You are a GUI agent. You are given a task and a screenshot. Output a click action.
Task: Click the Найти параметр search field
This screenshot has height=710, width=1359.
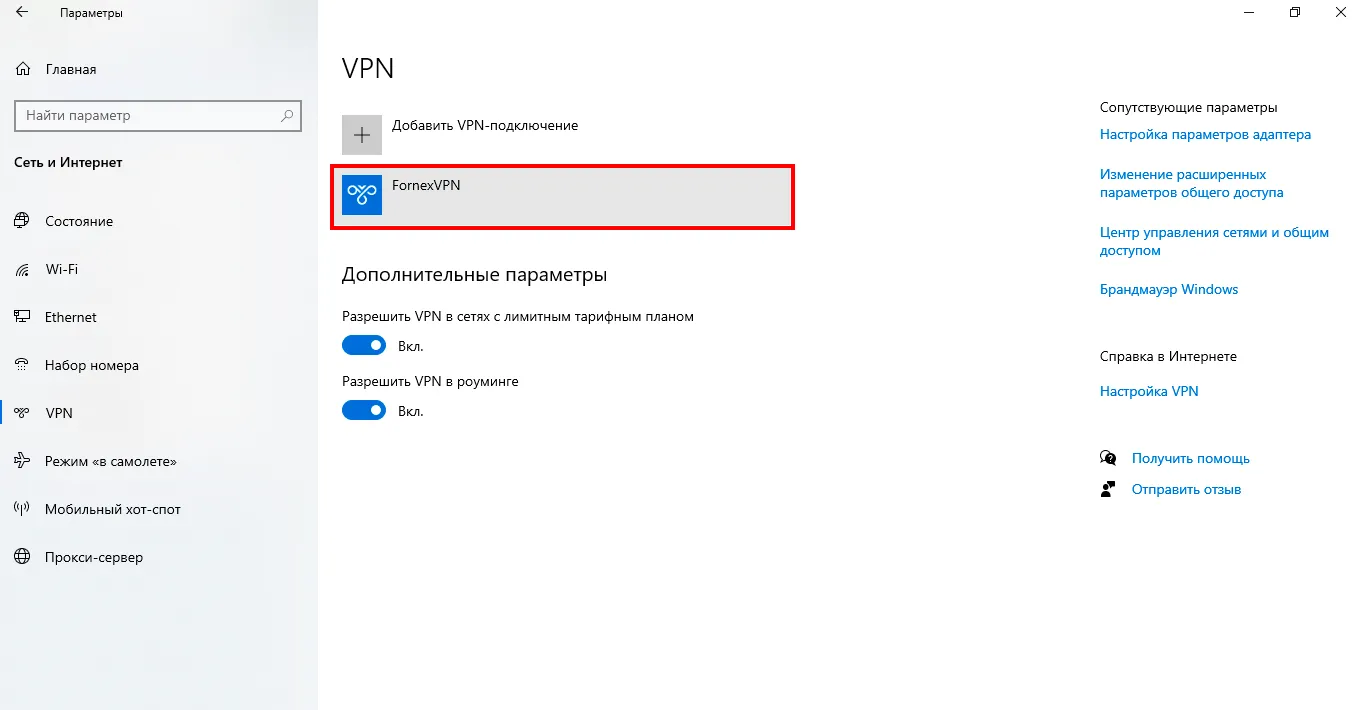pyautogui.click(x=158, y=116)
